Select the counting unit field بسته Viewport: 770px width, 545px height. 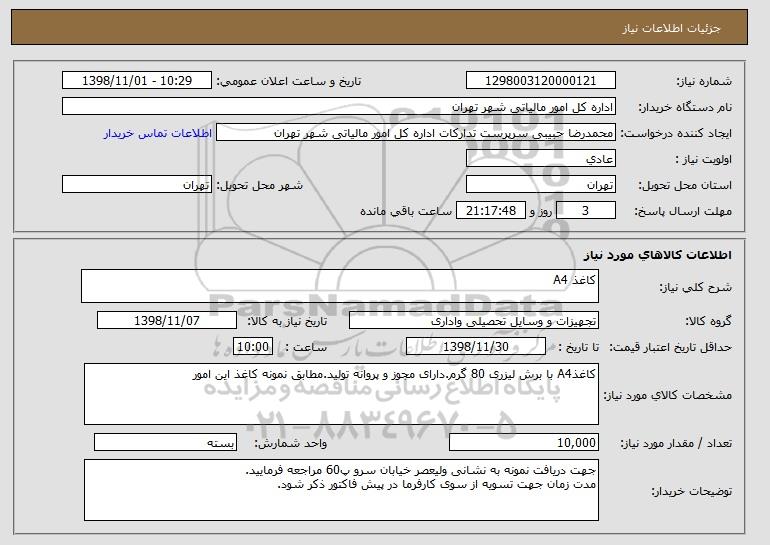[x=165, y=442]
